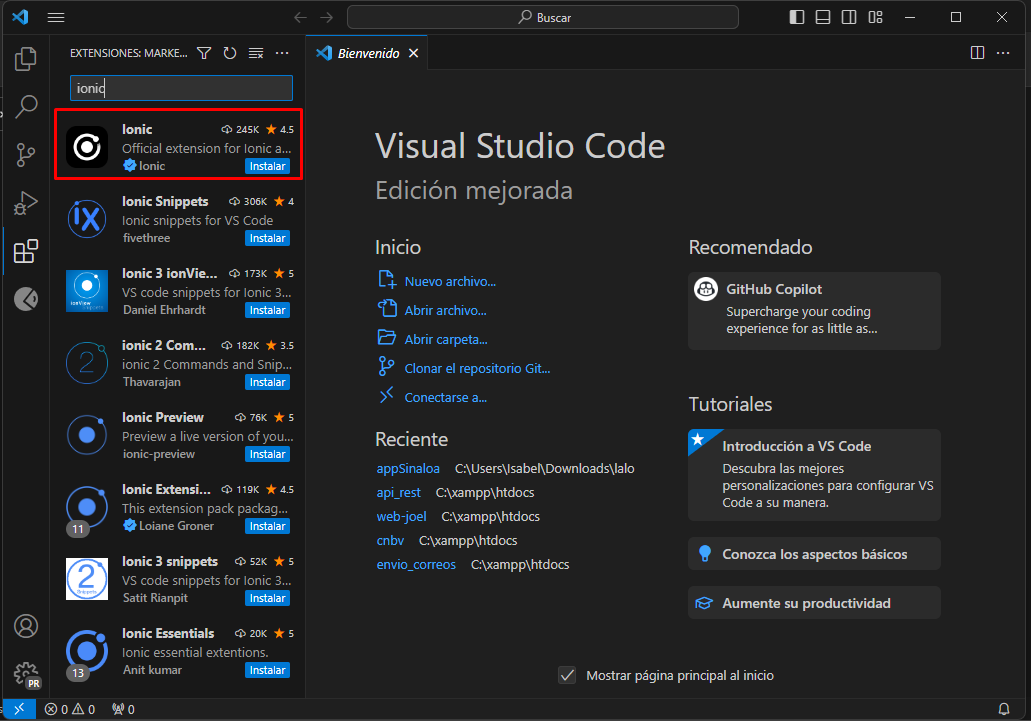
Task: Split the editor to the right
Action: (978, 53)
